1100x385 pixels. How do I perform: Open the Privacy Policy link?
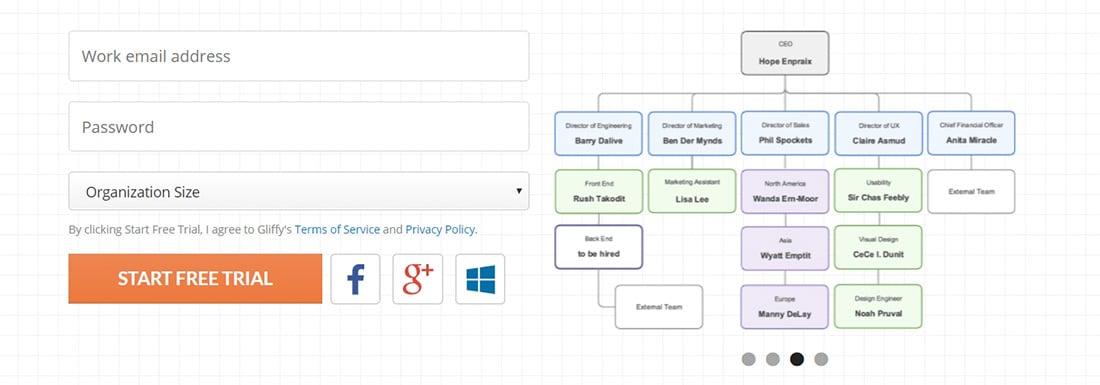[x=441, y=229]
